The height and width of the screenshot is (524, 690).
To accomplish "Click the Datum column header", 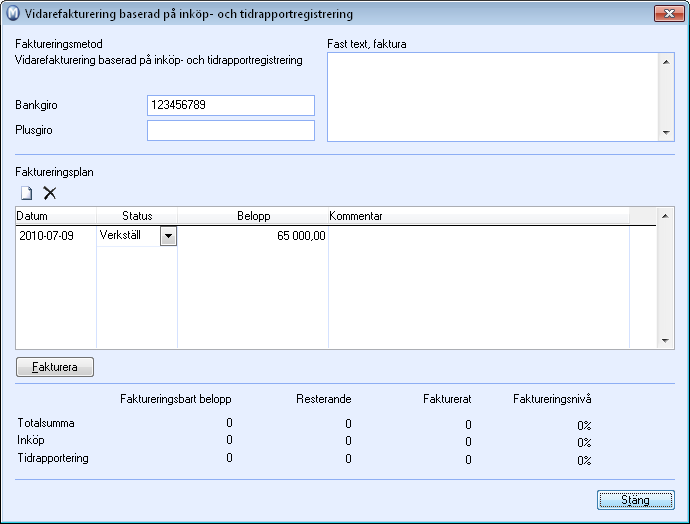I will click(56, 216).
